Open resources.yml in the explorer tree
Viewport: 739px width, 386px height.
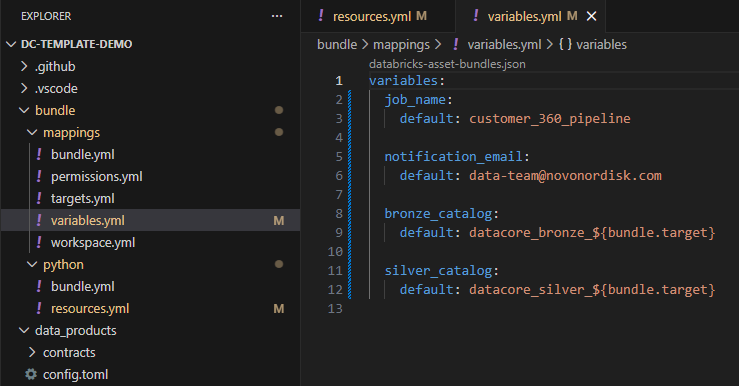pos(90,309)
